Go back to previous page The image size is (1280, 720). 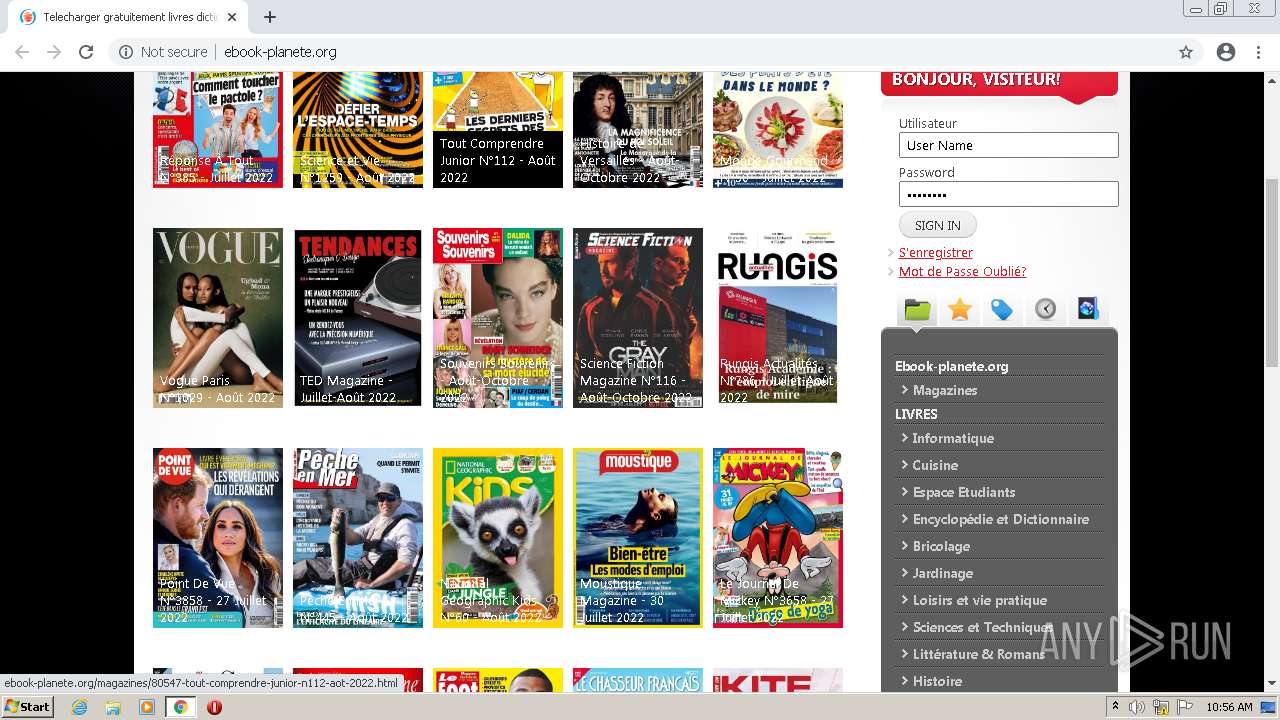(22, 52)
